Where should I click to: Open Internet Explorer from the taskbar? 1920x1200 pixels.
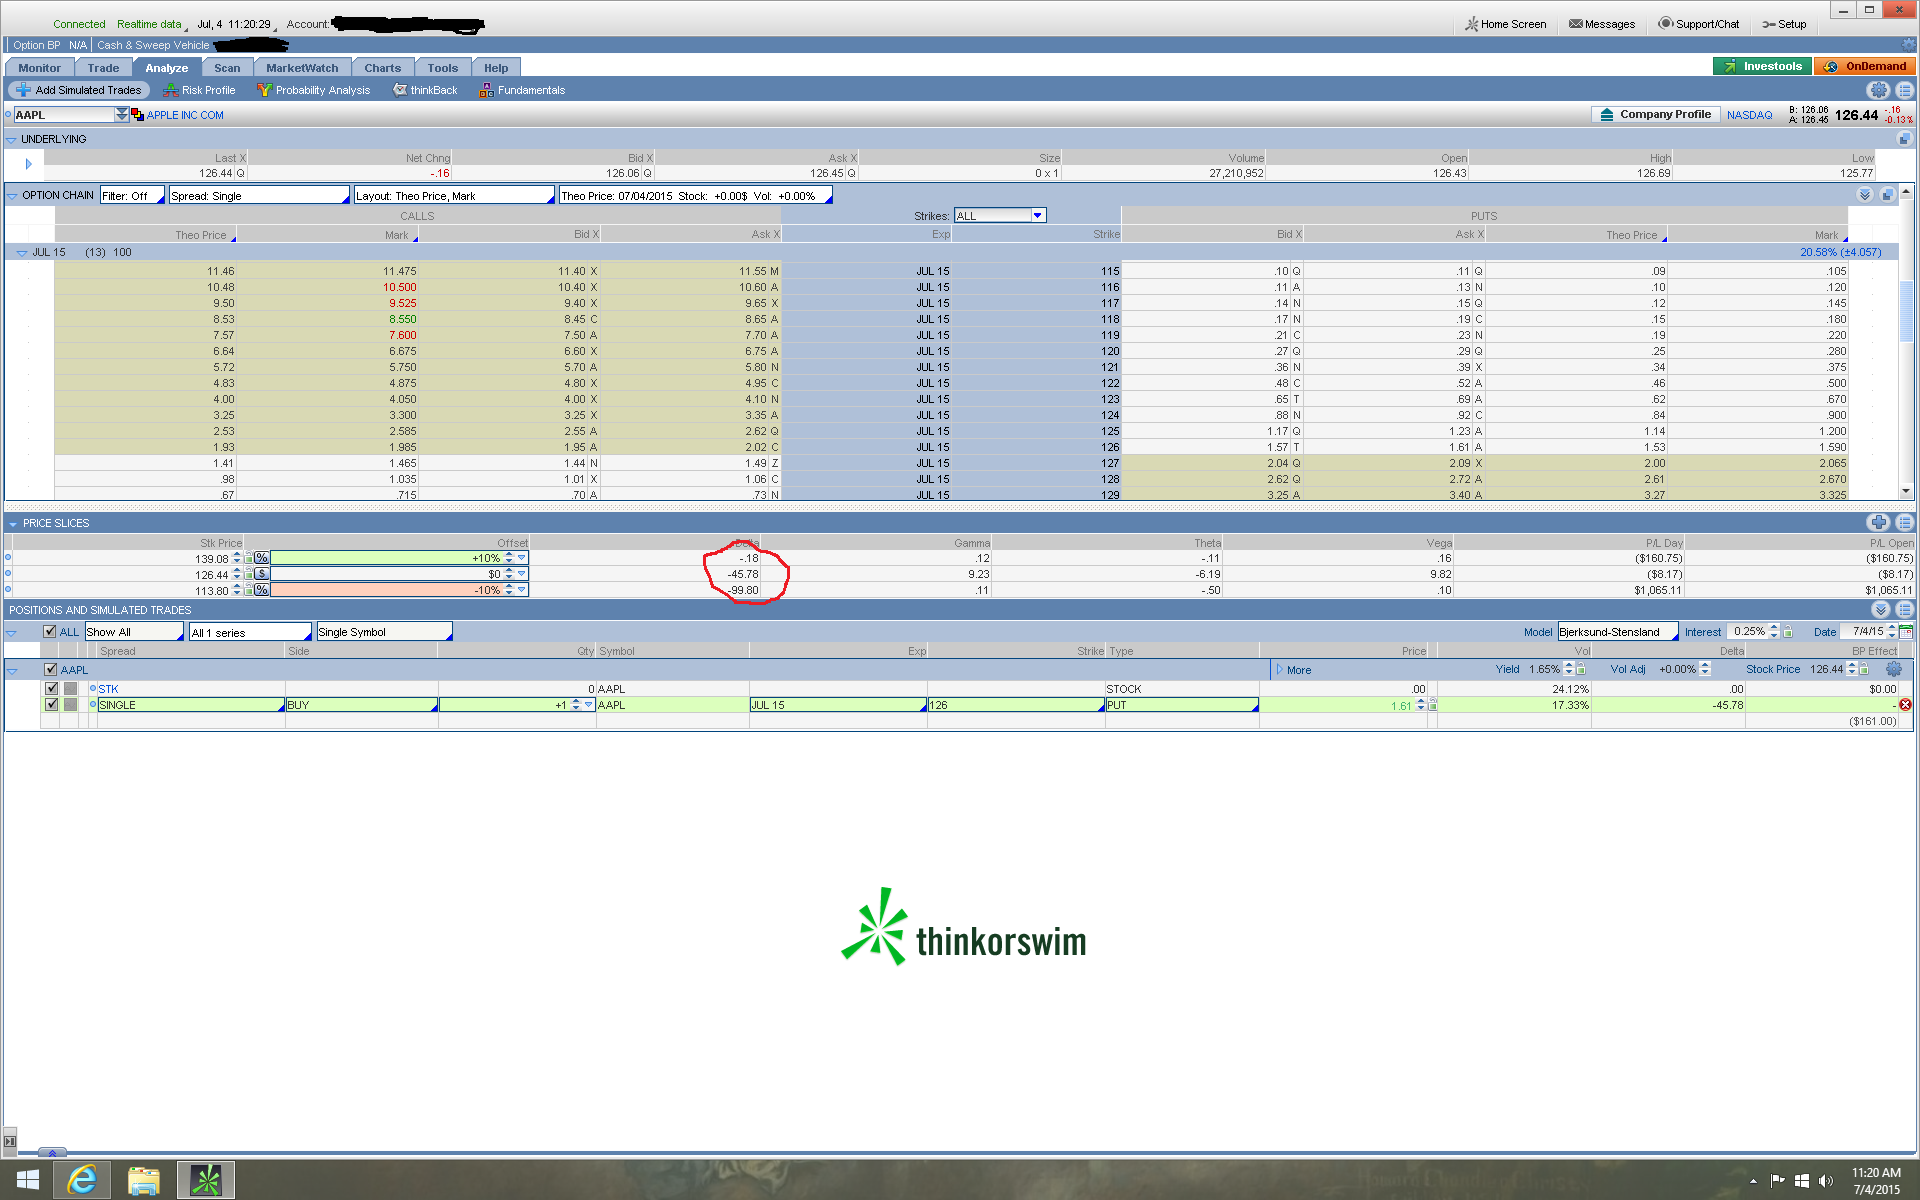[x=82, y=1180]
